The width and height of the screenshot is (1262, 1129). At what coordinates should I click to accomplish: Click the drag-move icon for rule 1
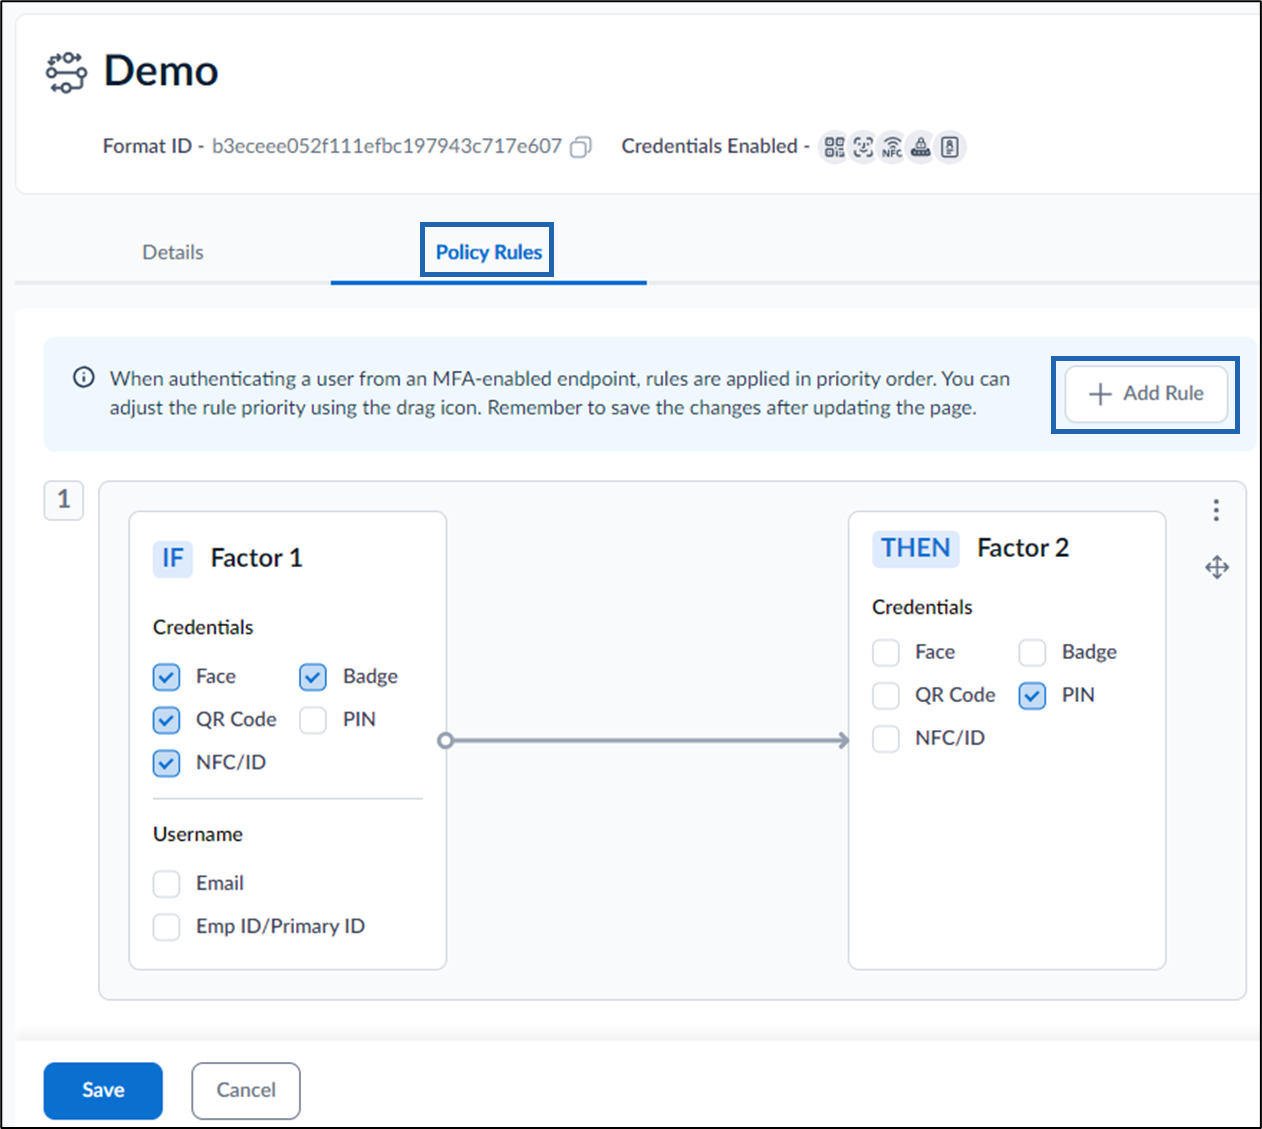1217,567
